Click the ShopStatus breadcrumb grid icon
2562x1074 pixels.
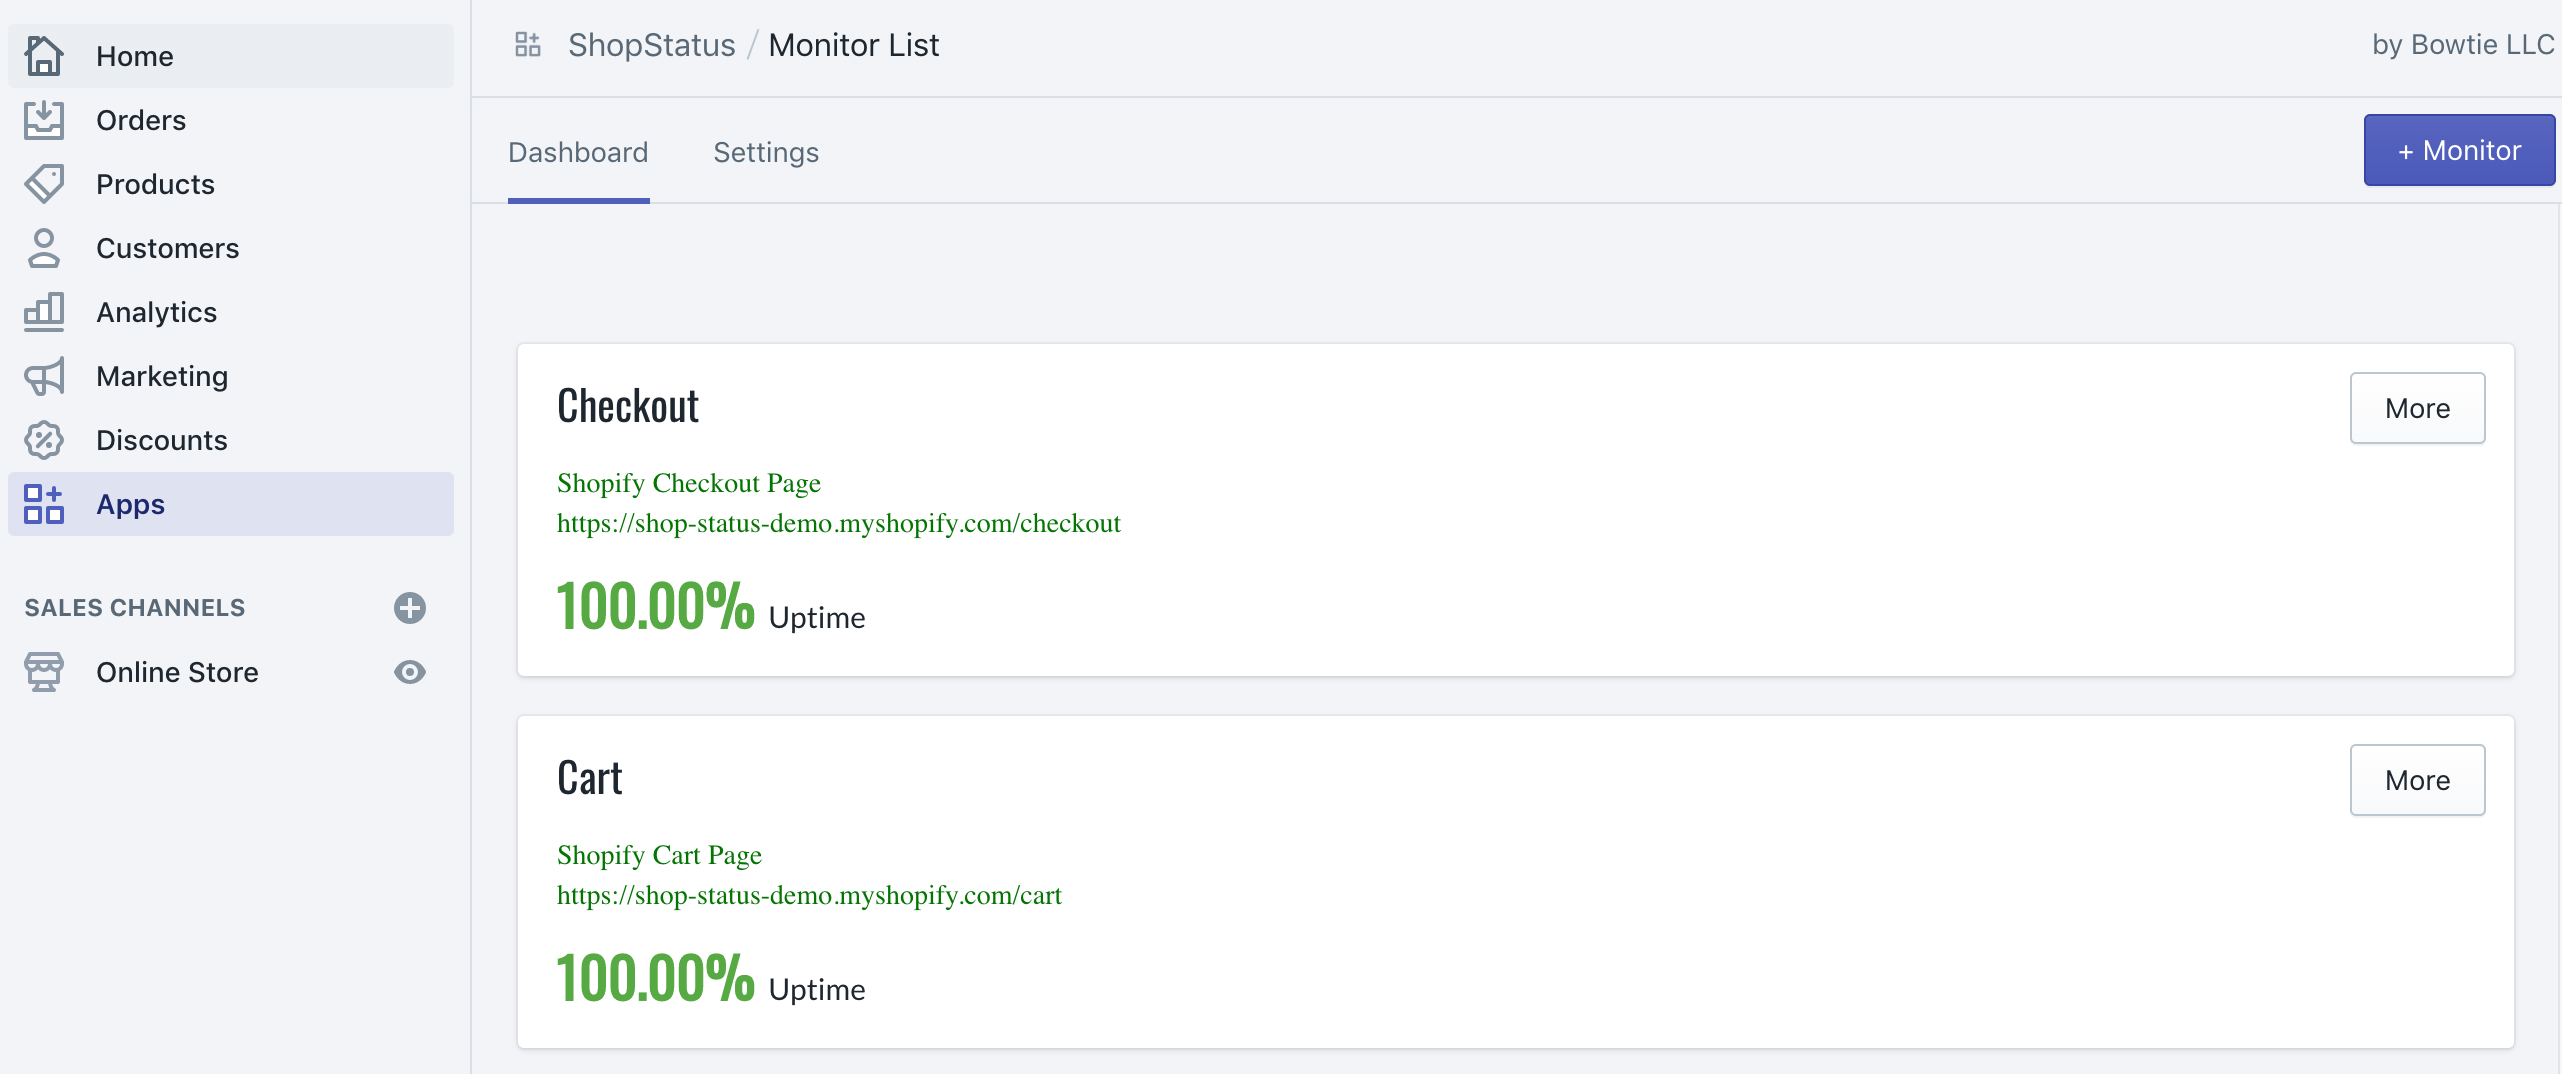(x=528, y=45)
